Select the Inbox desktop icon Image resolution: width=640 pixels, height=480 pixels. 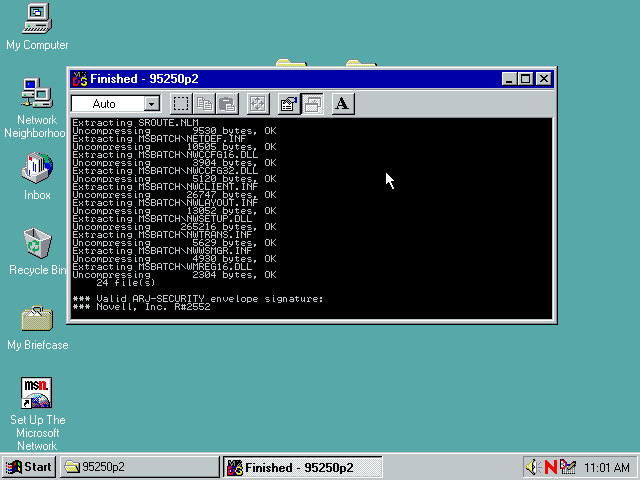pyautogui.click(x=37, y=176)
